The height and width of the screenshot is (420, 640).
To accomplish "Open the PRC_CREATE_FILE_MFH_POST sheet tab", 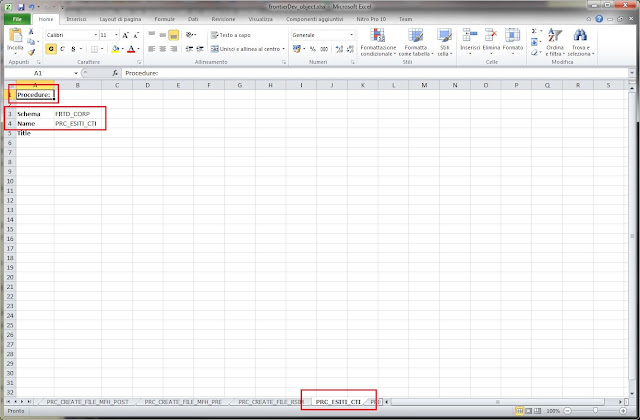I will point(87,402).
